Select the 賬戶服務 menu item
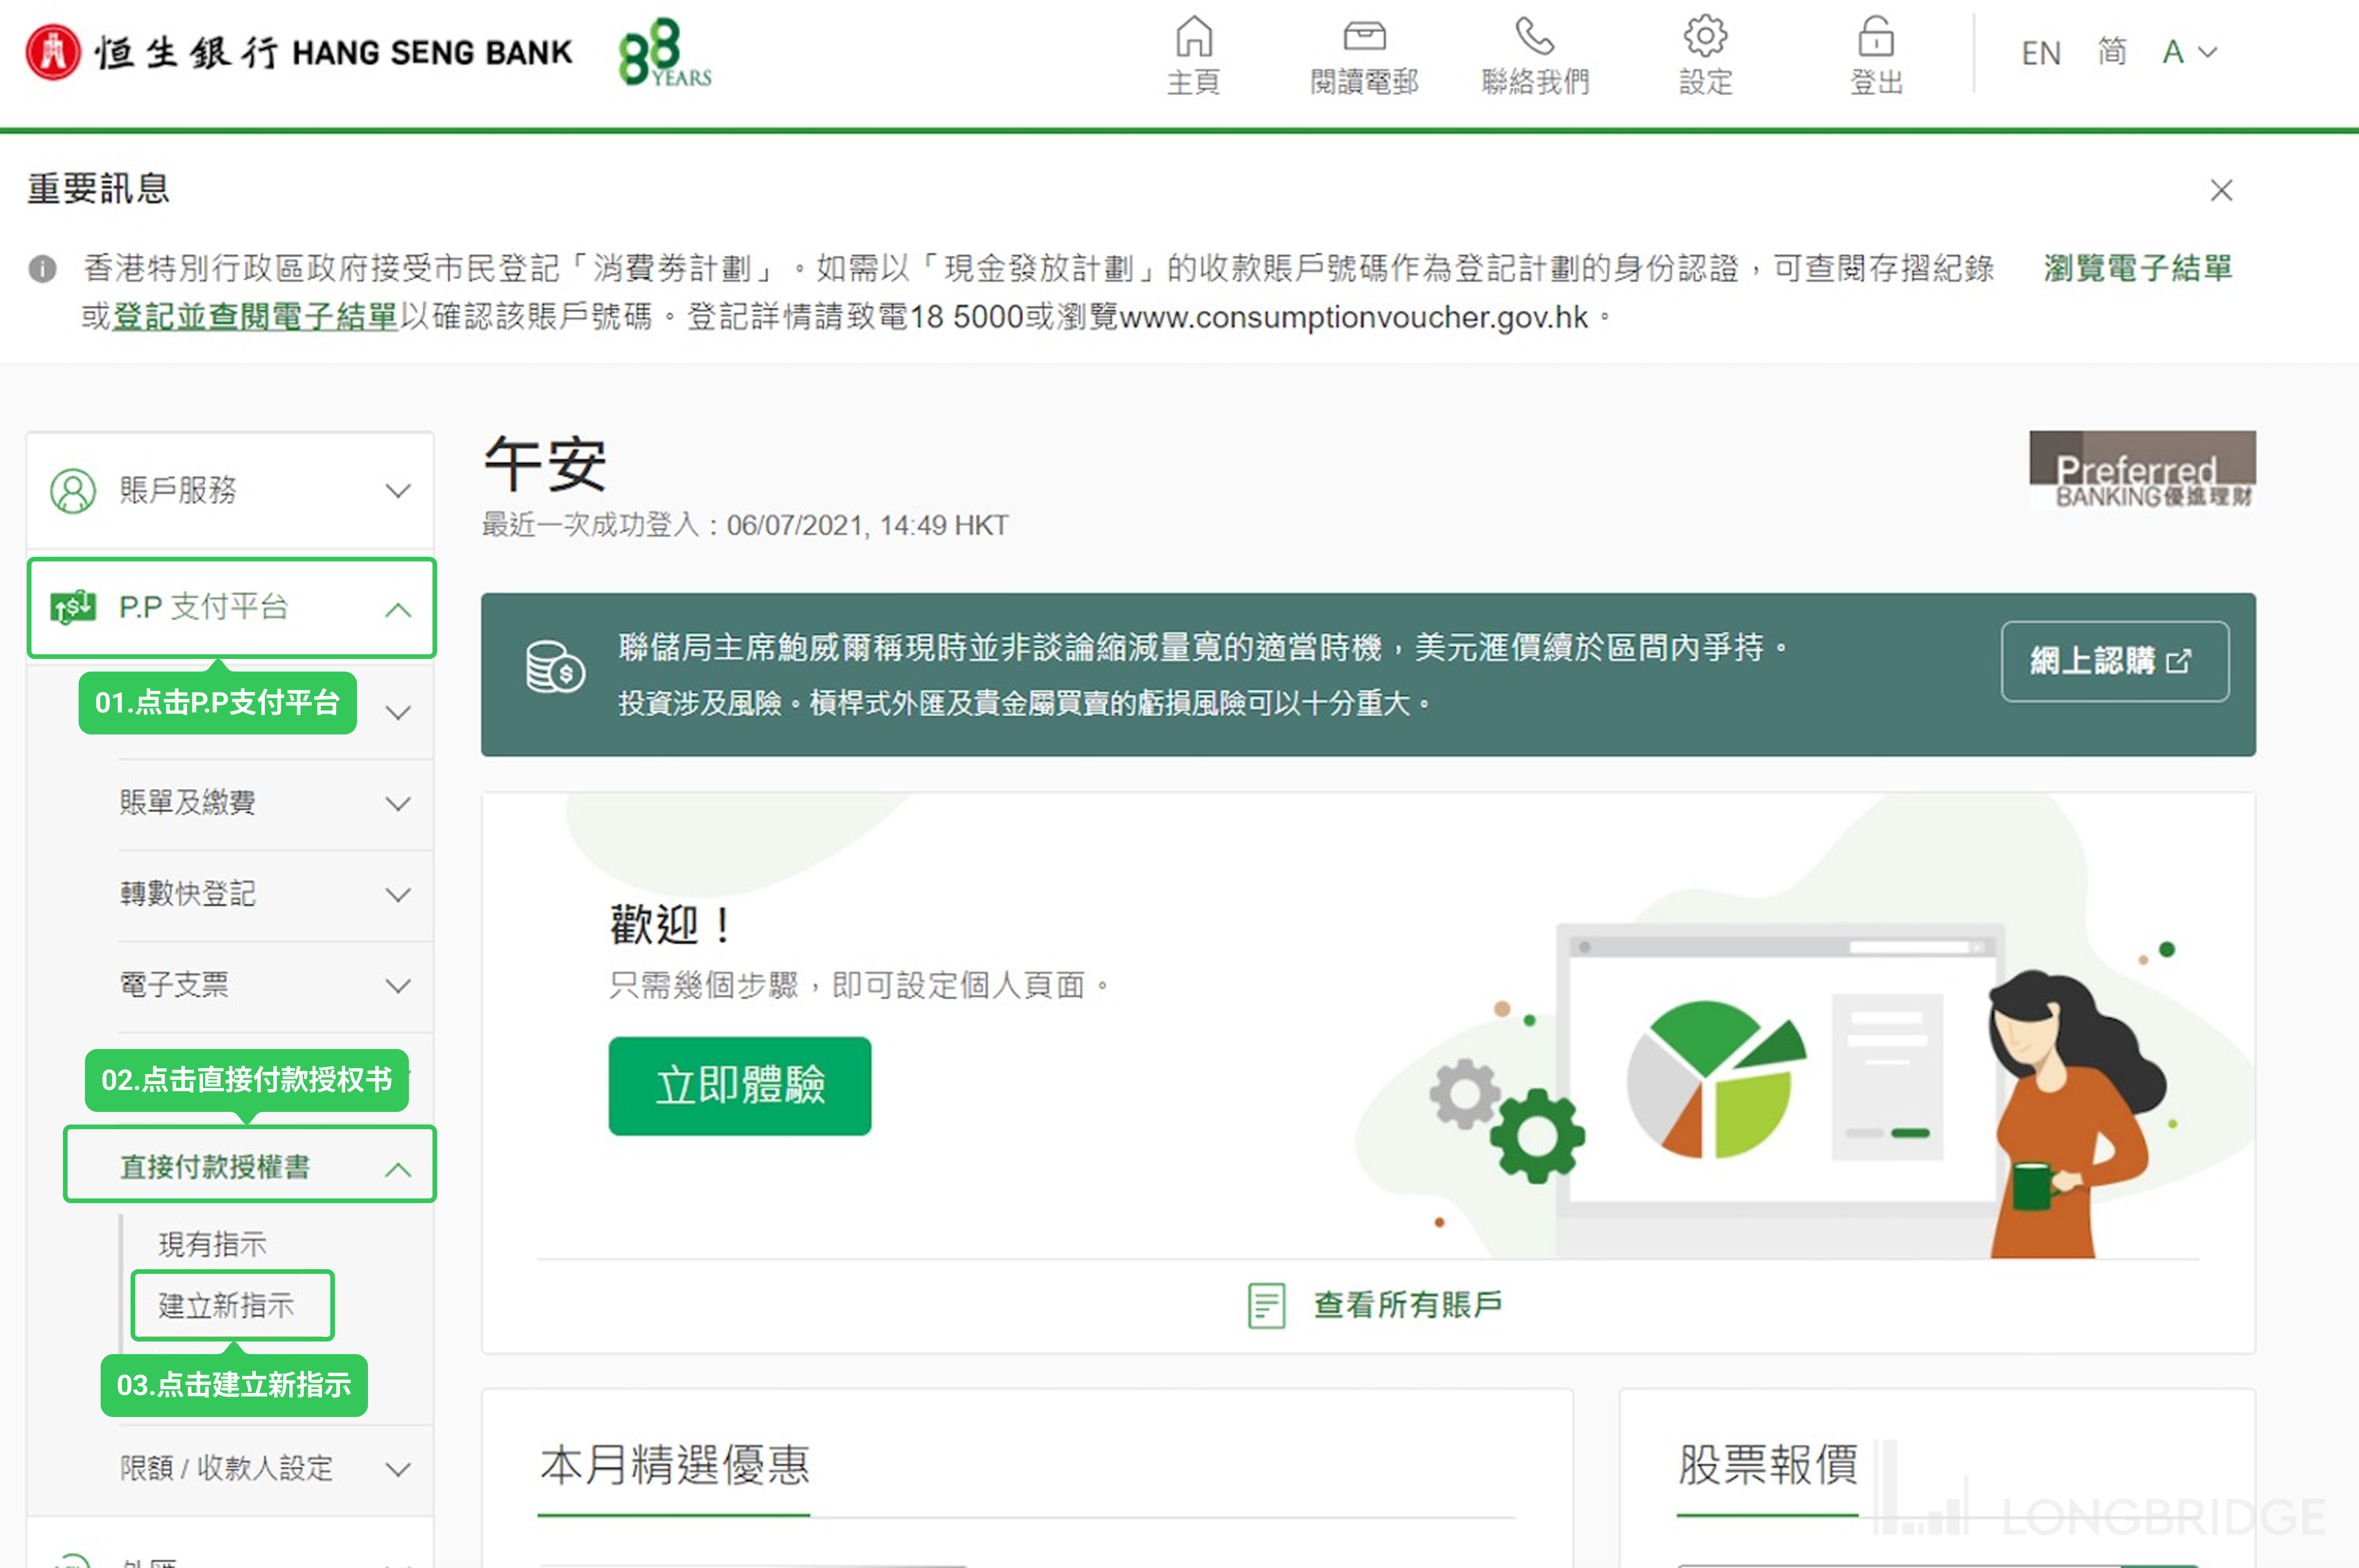2359x1568 pixels. [x=230, y=491]
